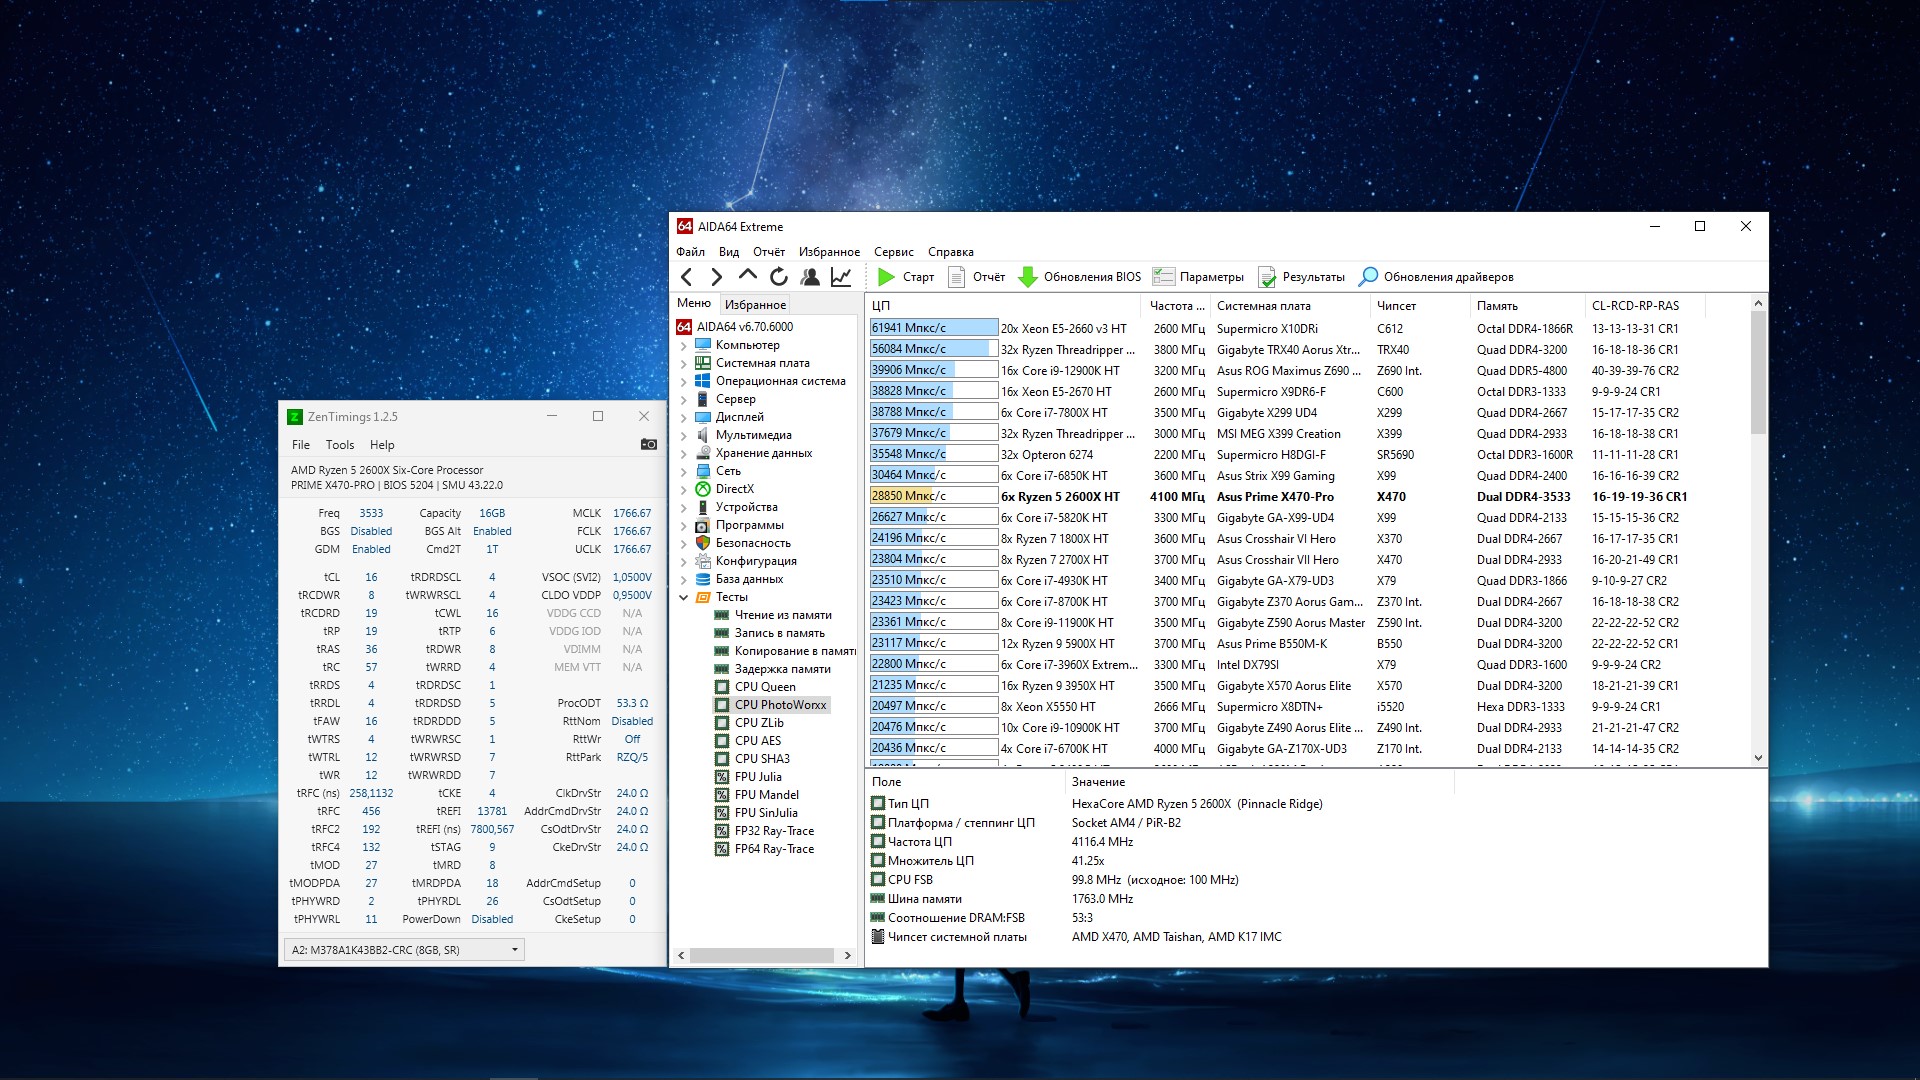Select the CPU Queen benchmark item
Screen dimensions: 1920x1080
click(x=764, y=687)
